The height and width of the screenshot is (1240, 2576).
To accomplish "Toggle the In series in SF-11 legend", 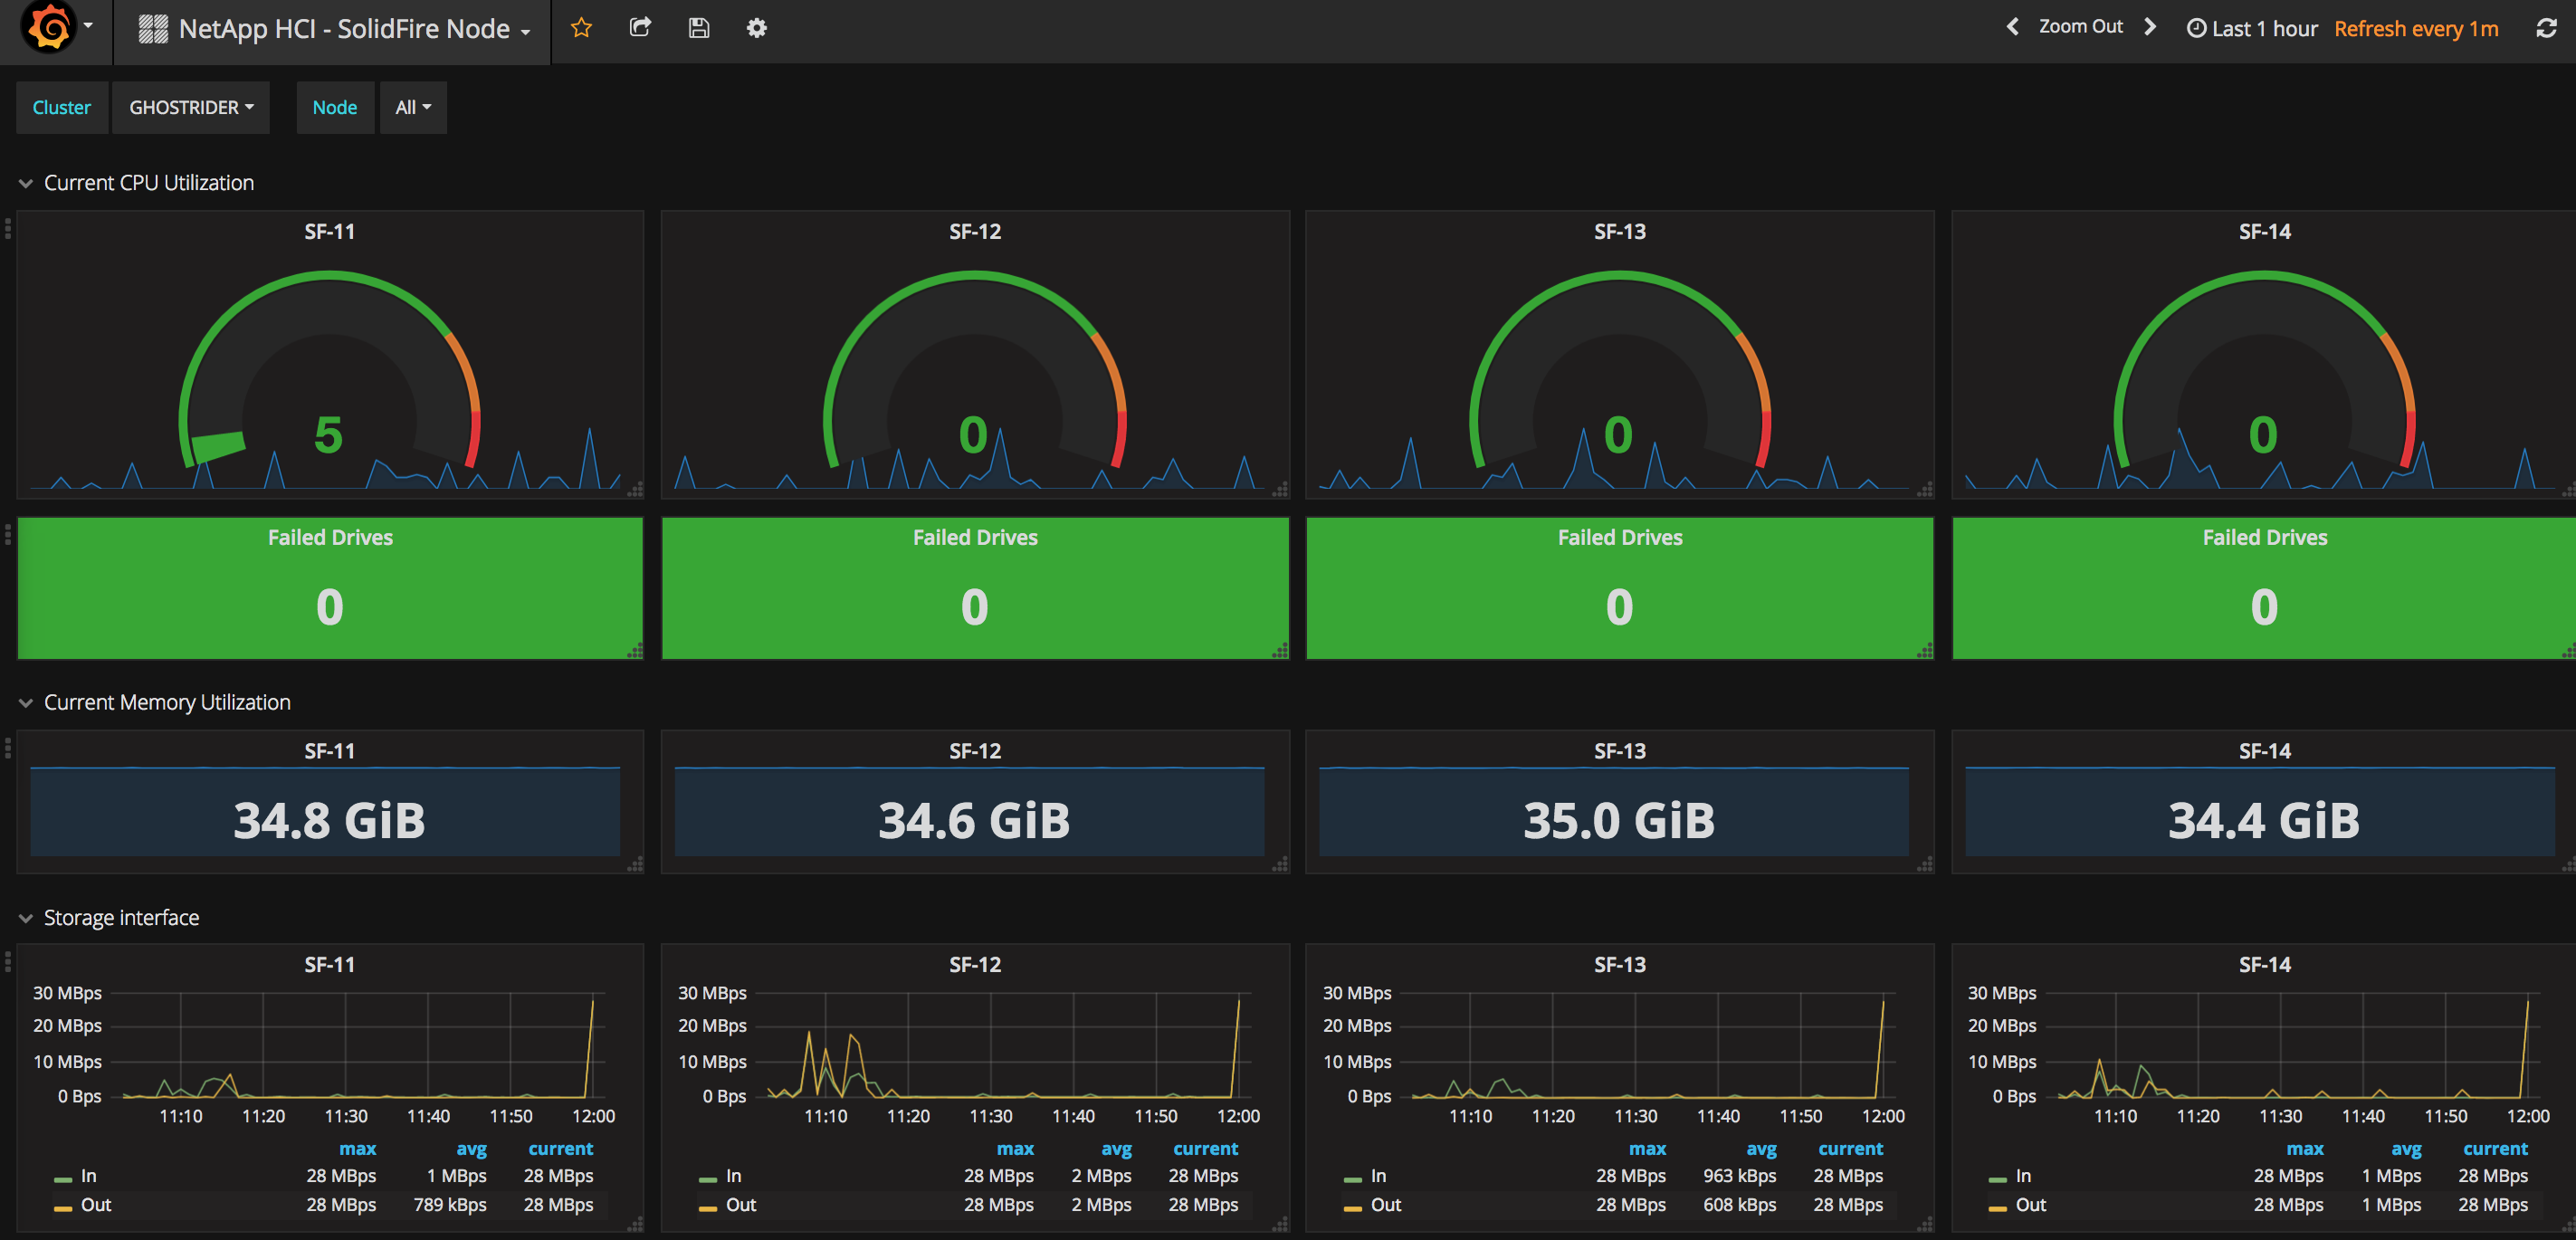I will [88, 1176].
